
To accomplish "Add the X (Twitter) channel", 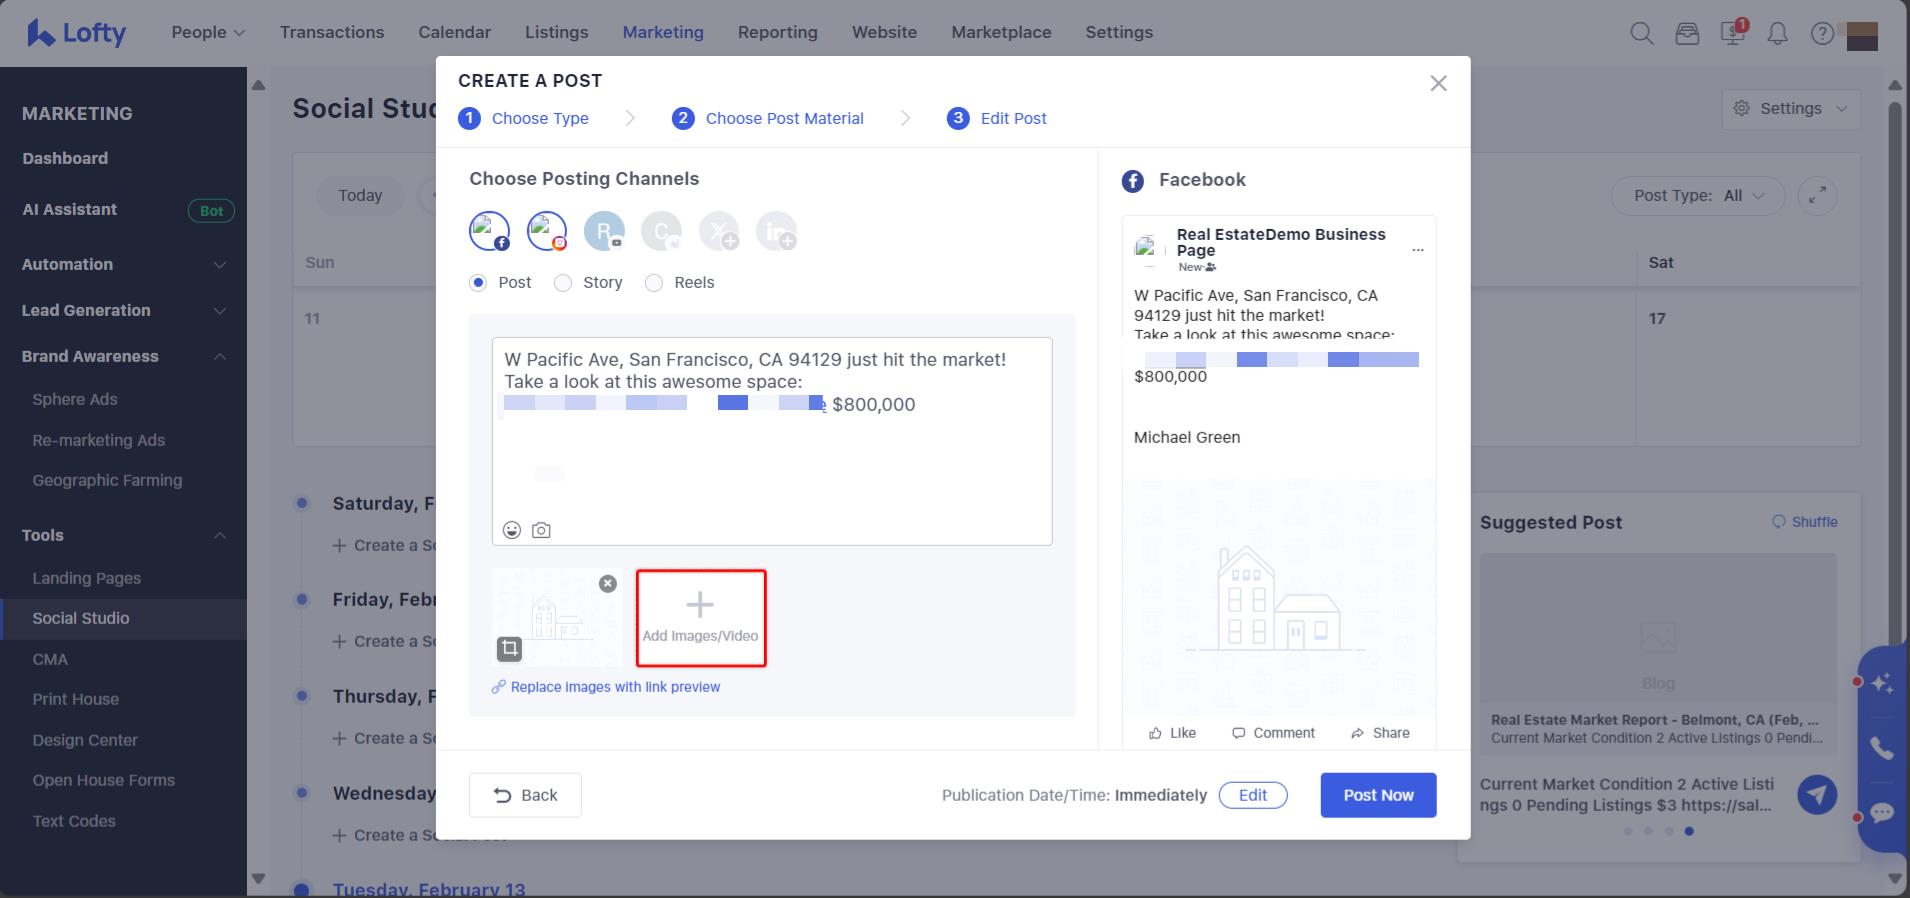I will pyautogui.click(x=719, y=231).
